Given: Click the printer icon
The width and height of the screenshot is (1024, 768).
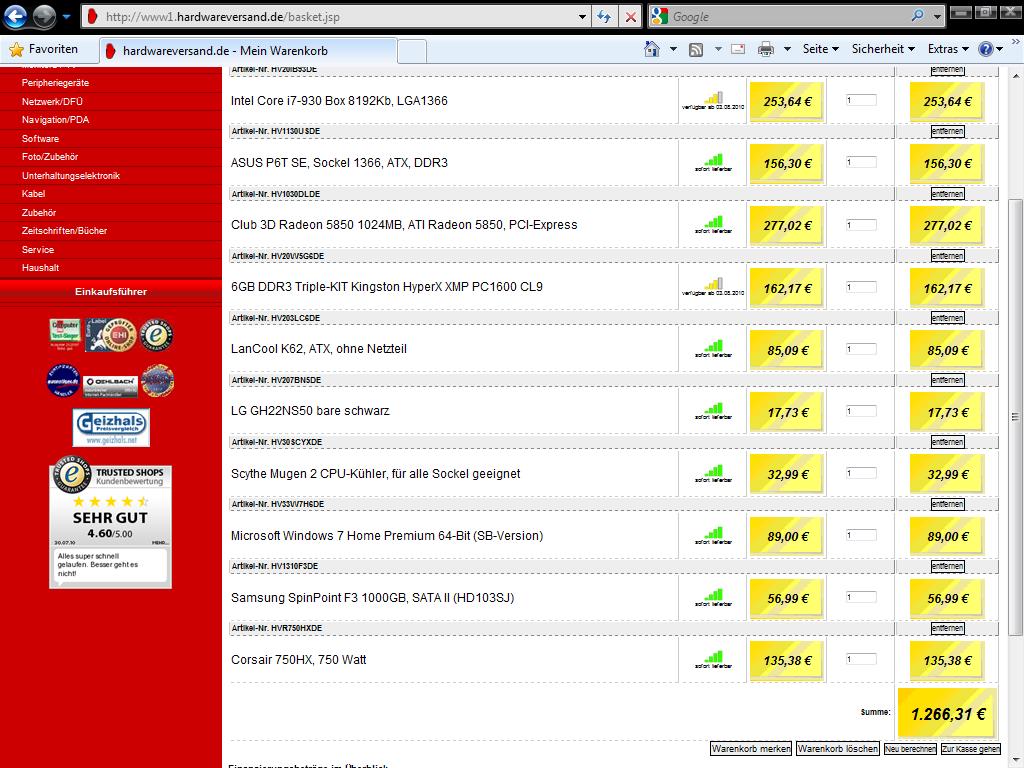Looking at the screenshot, I should (x=765, y=49).
